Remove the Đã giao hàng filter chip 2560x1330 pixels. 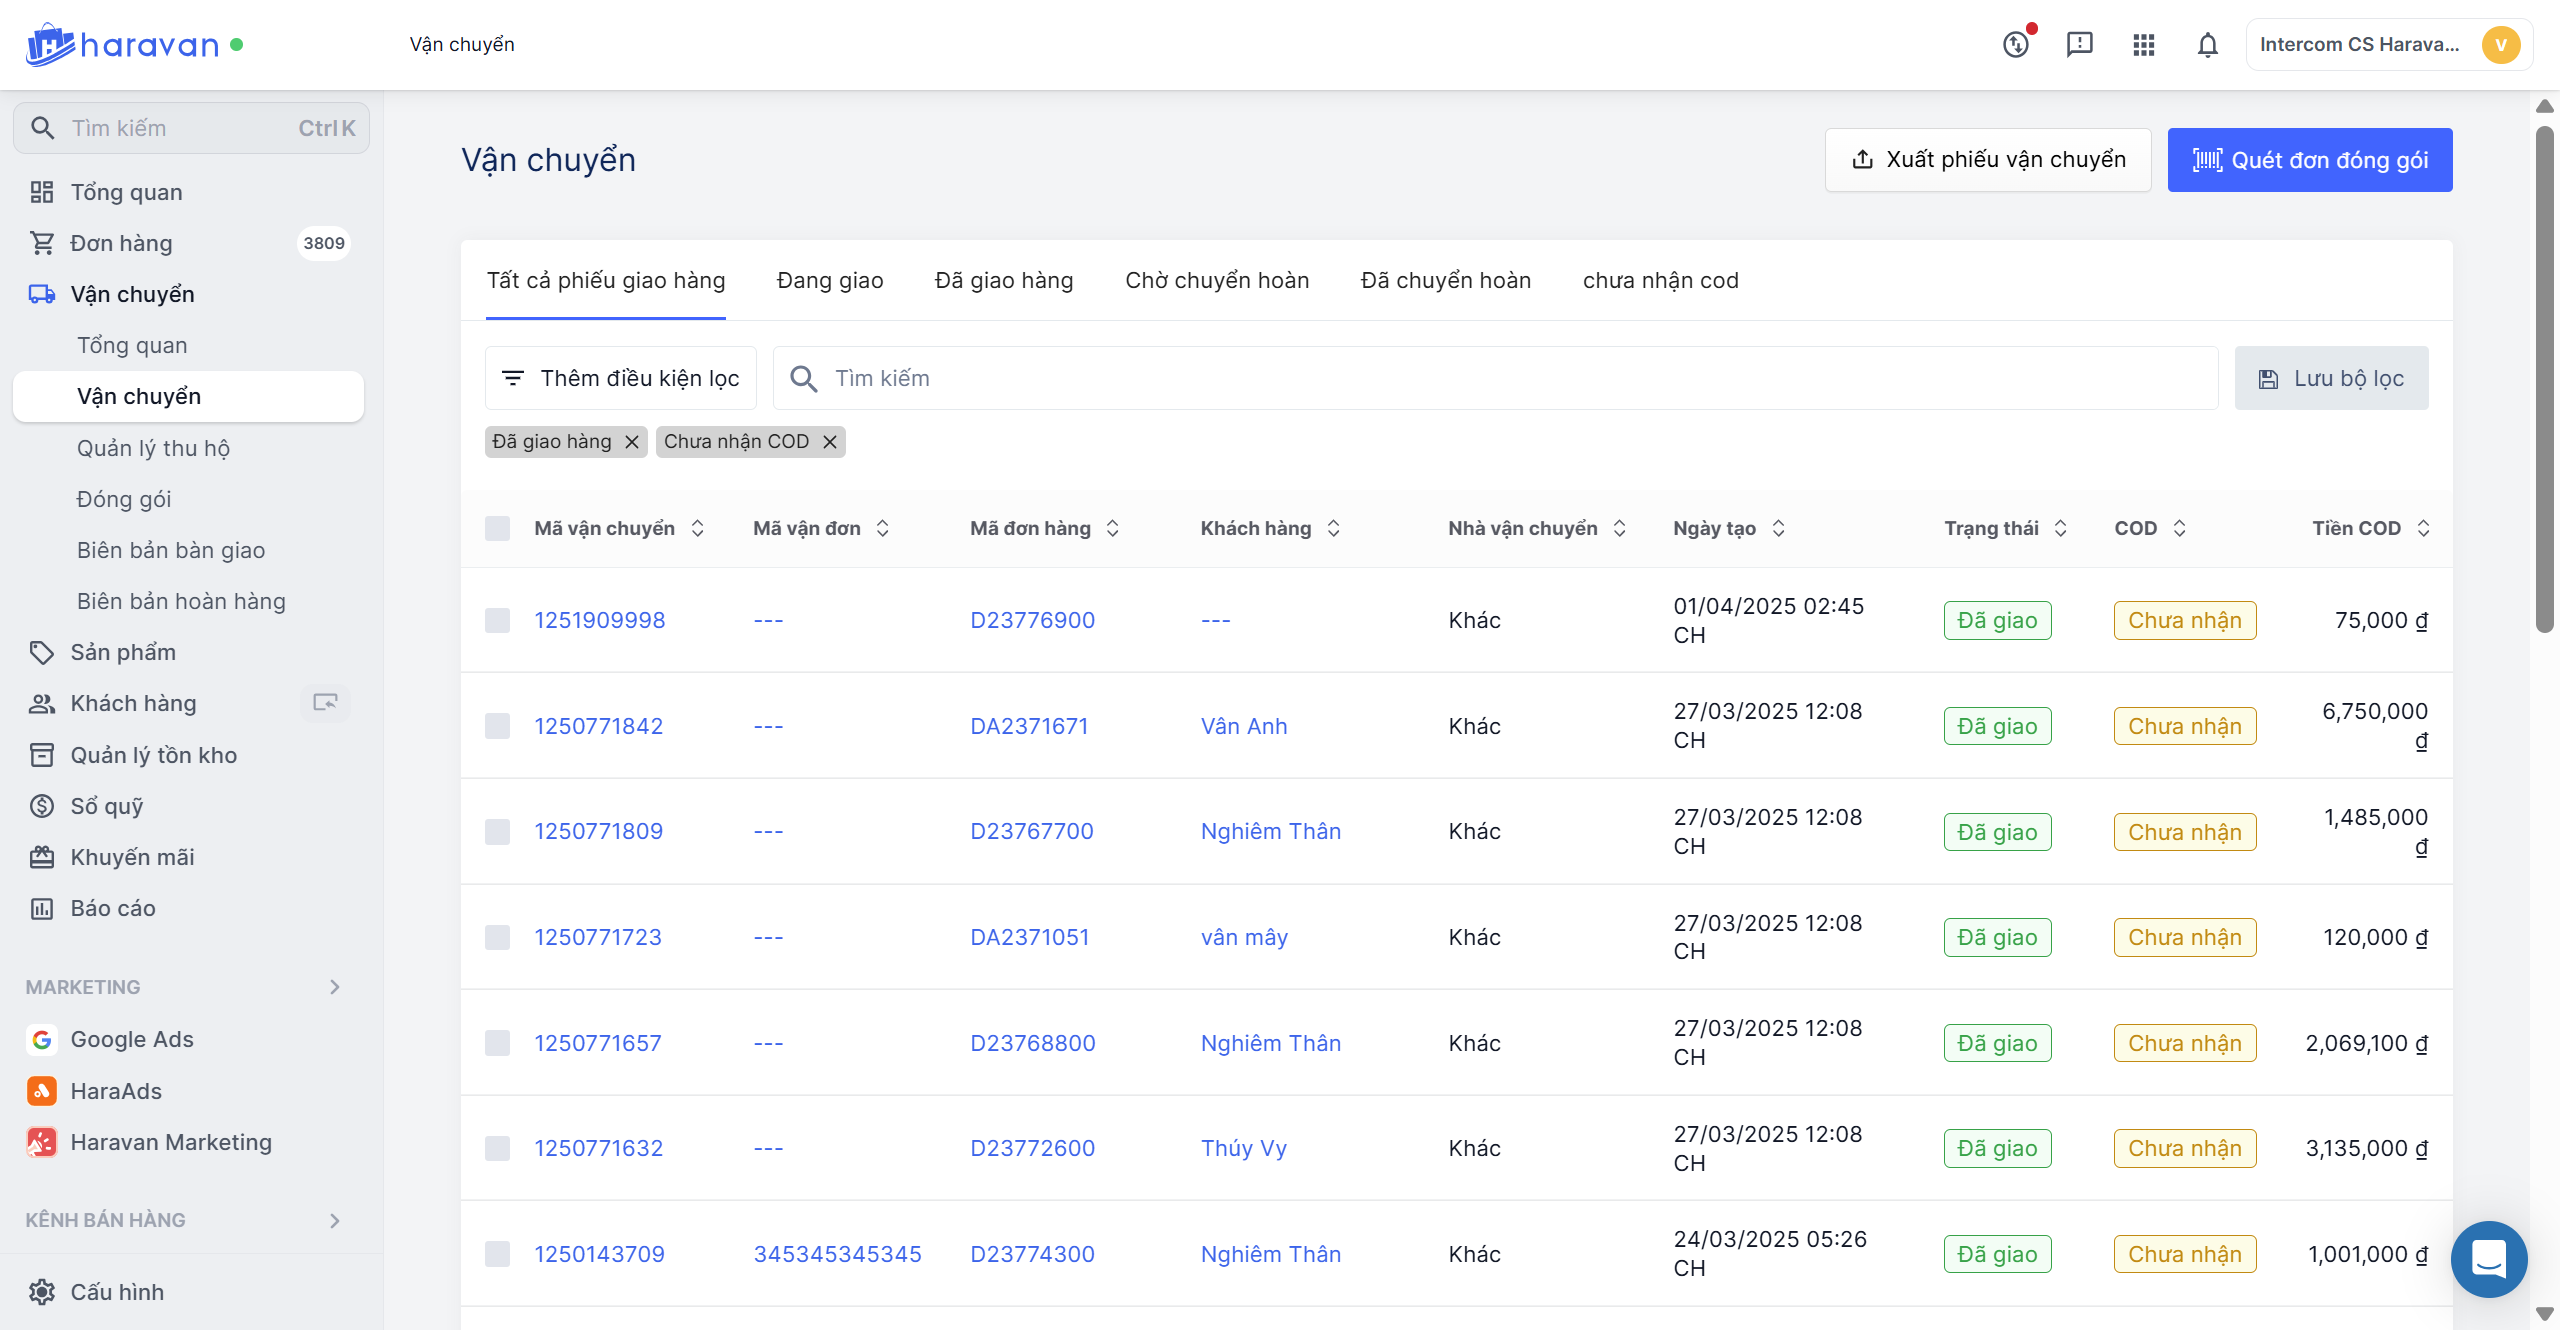coord(632,442)
